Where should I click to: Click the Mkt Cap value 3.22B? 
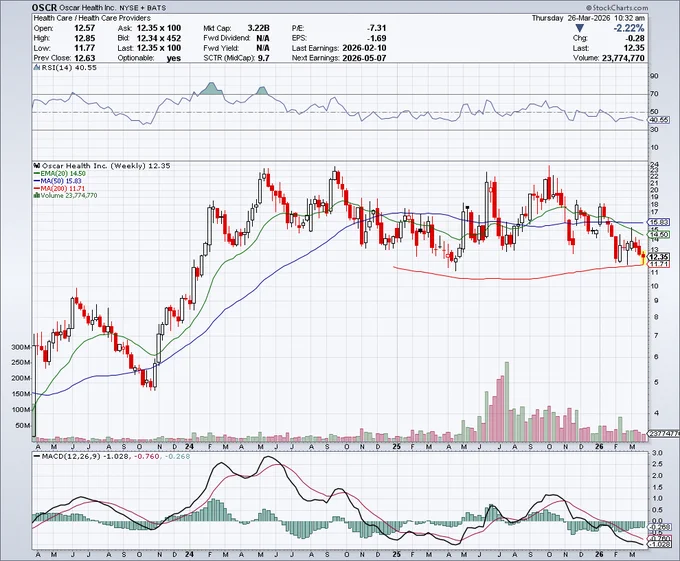[x=258, y=28]
